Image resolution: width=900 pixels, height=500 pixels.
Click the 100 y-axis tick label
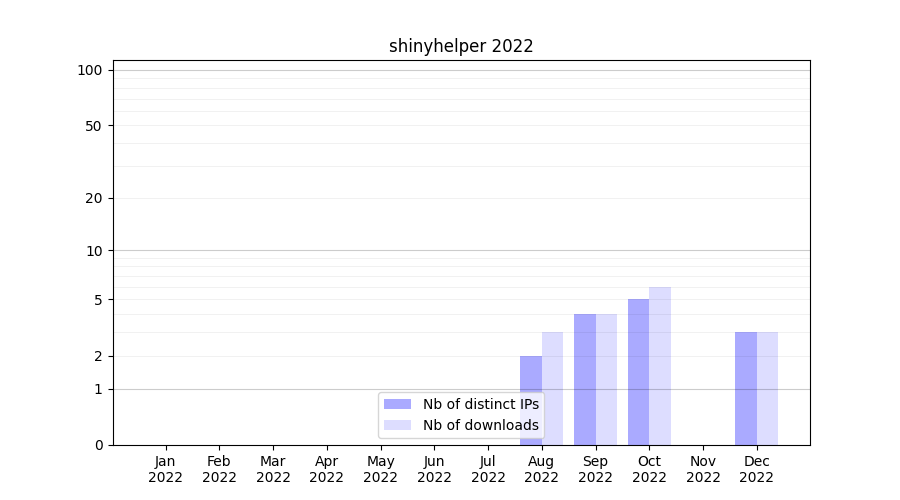(90, 70)
